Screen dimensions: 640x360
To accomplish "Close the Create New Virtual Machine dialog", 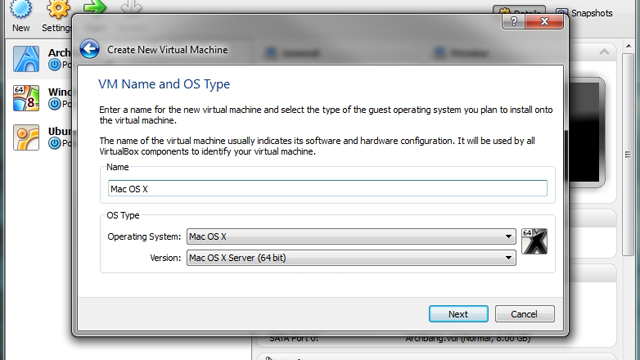I will click(x=544, y=21).
